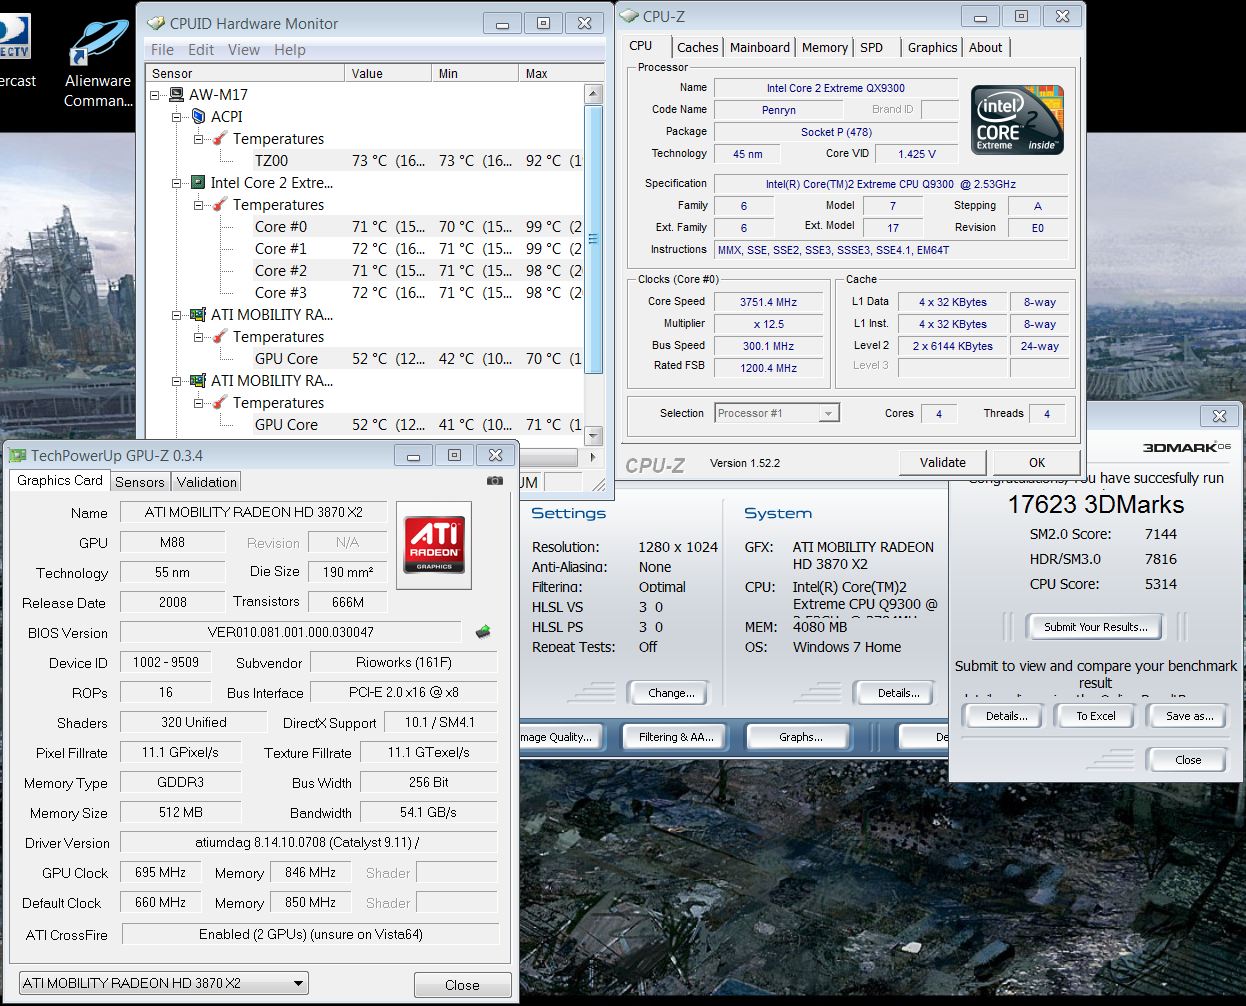Switch to the Mainboard tab in CPU-Z
This screenshot has height=1006, width=1246.
(x=759, y=47)
